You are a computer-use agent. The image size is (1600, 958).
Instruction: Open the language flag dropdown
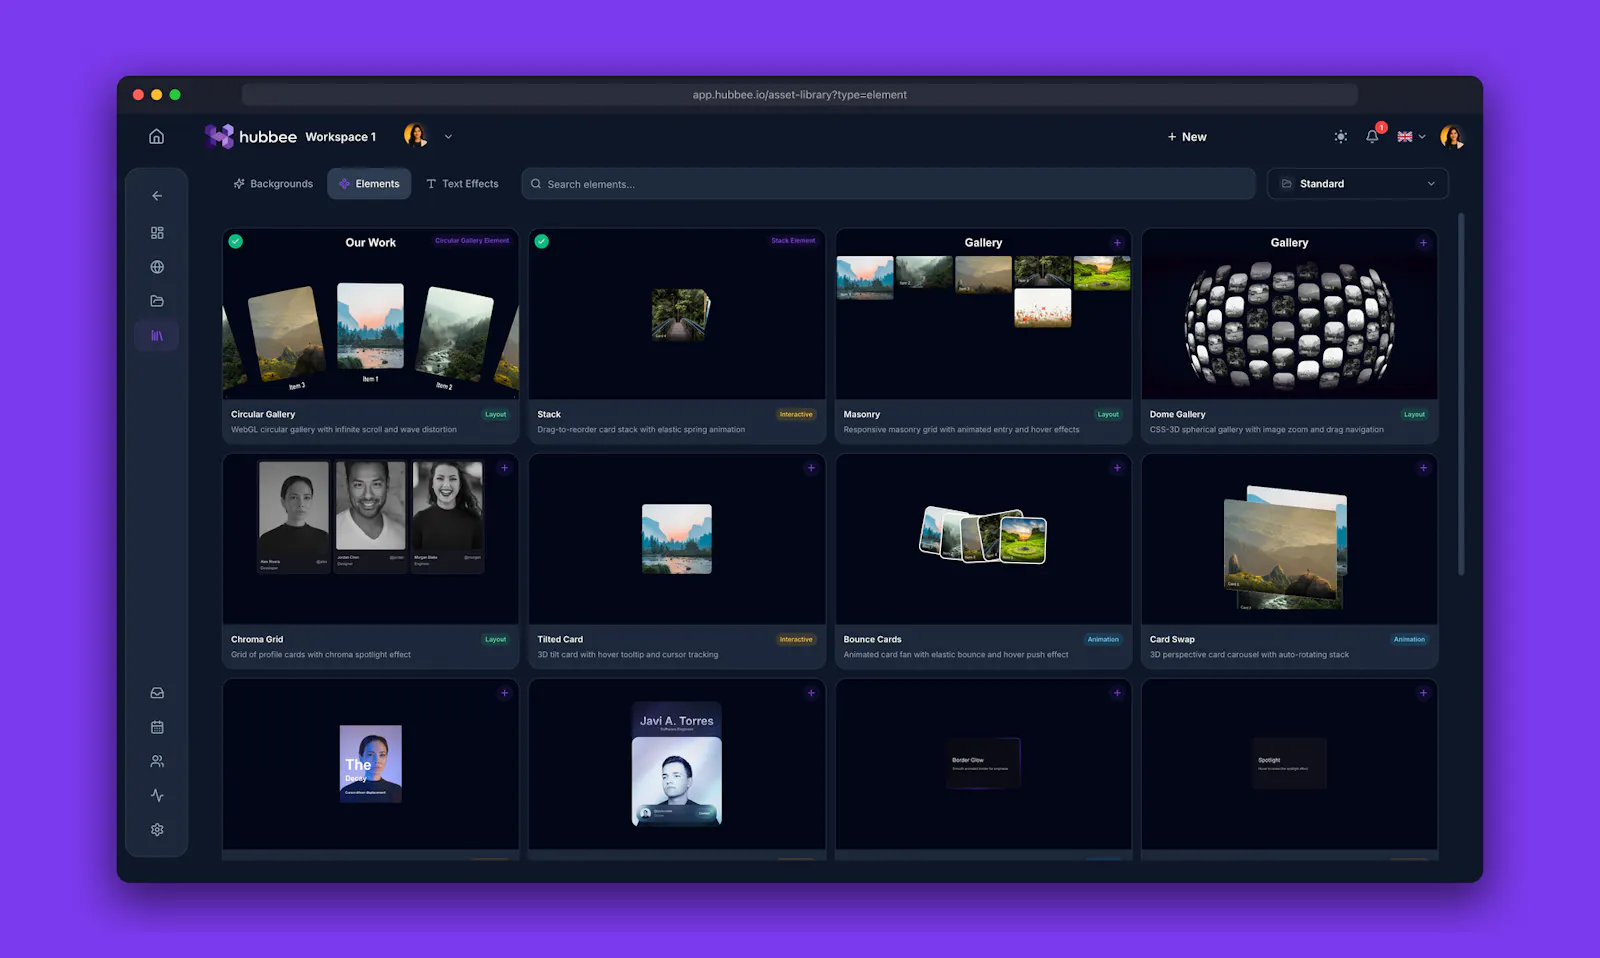[1411, 137]
